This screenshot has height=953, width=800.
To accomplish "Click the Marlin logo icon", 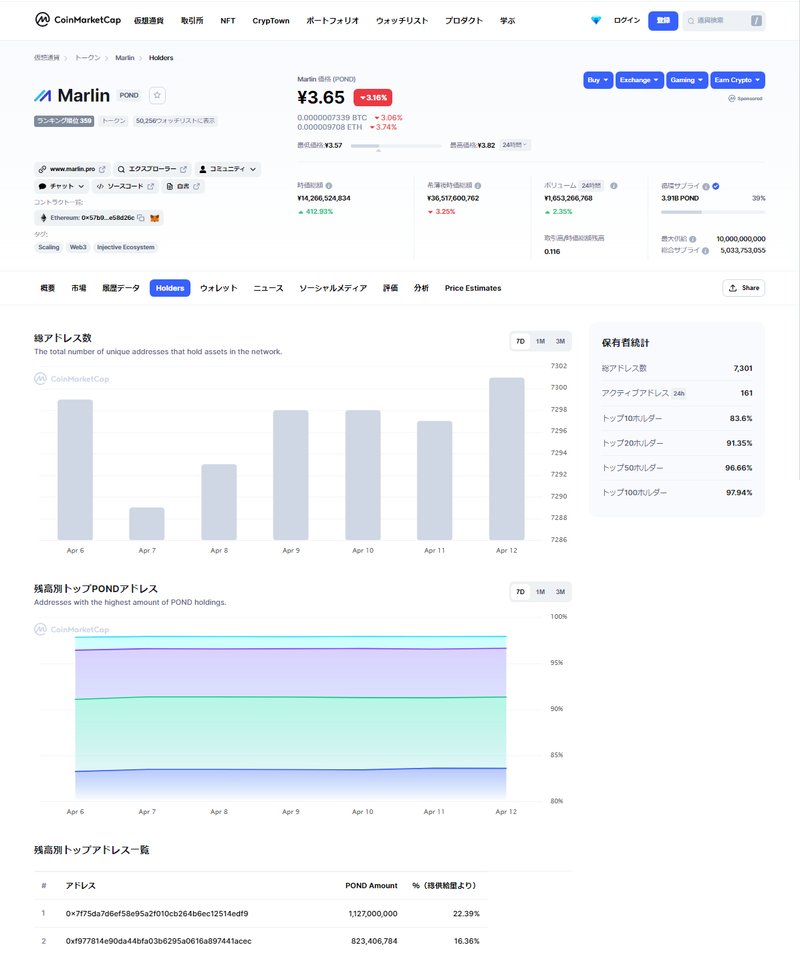I will click(43, 95).
